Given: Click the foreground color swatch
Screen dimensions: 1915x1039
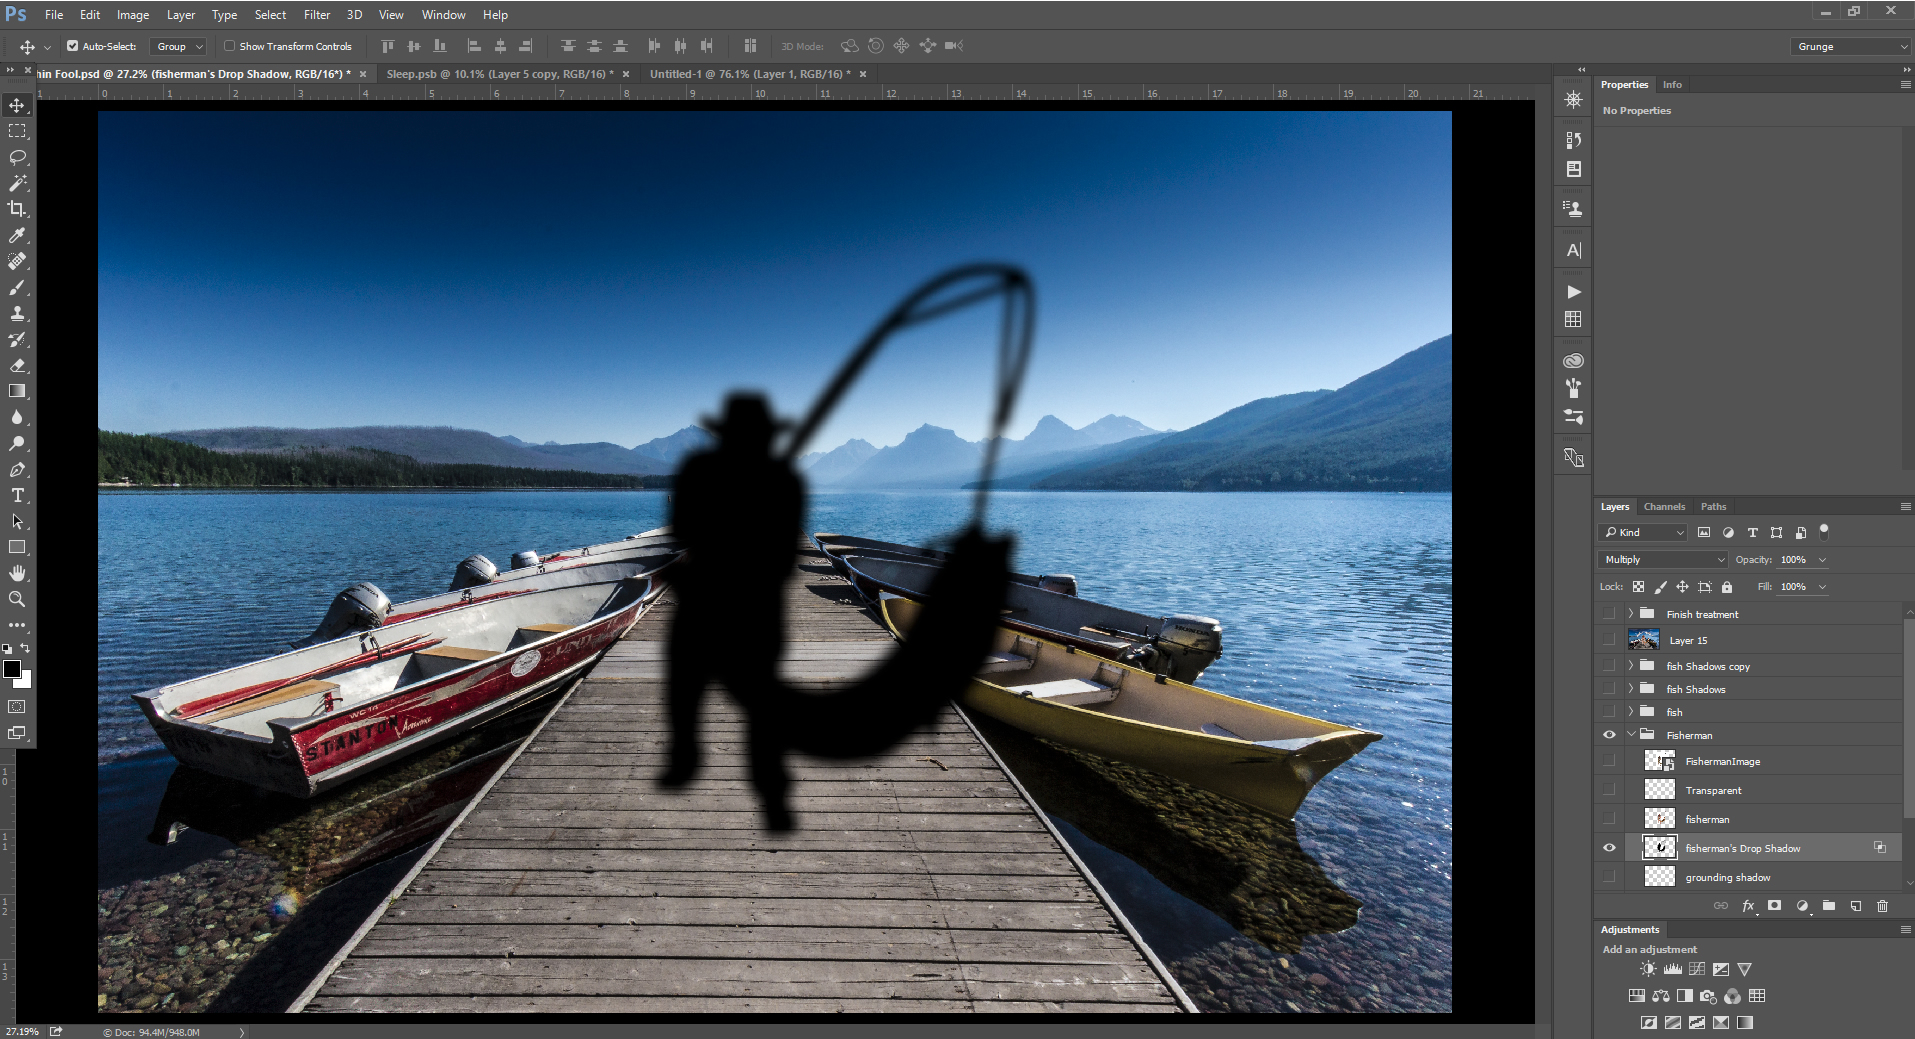Looking at the screenshot, I should pyautogui.click(x=12, y=670).
